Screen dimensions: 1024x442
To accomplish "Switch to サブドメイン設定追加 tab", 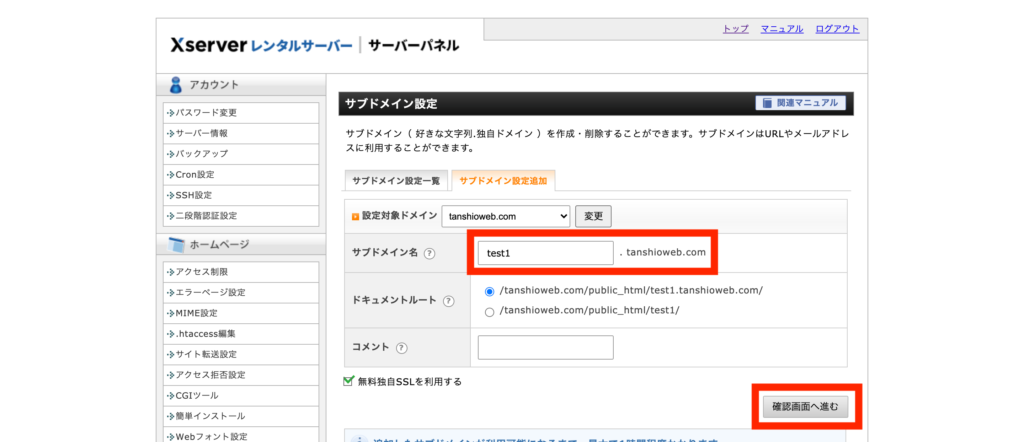I will 503,181.
